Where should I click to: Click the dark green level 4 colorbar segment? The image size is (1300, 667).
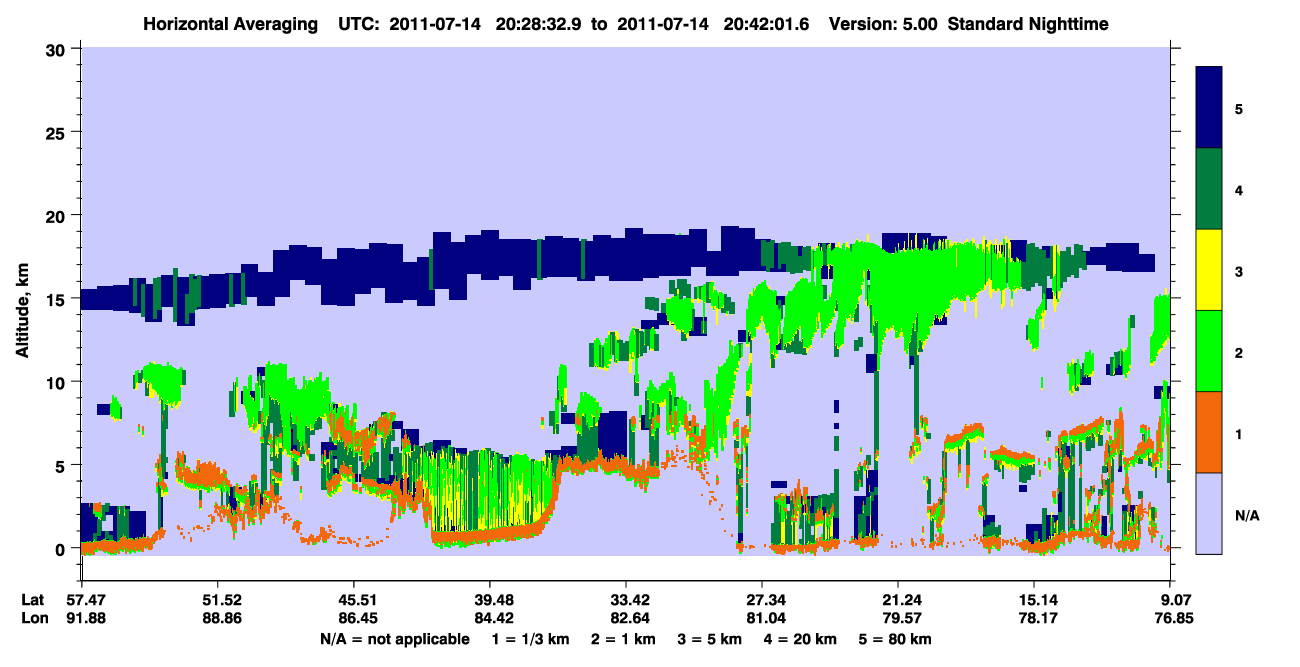[x=1209, y=189]
